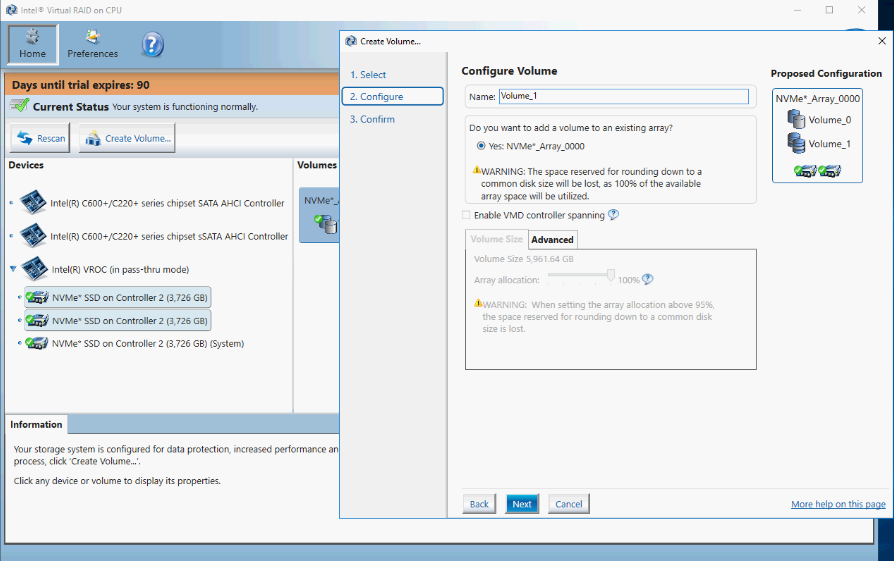This screenshot has width=894, height=561.
Task: Close the Create Volume dialog
Action: (881, 41)
